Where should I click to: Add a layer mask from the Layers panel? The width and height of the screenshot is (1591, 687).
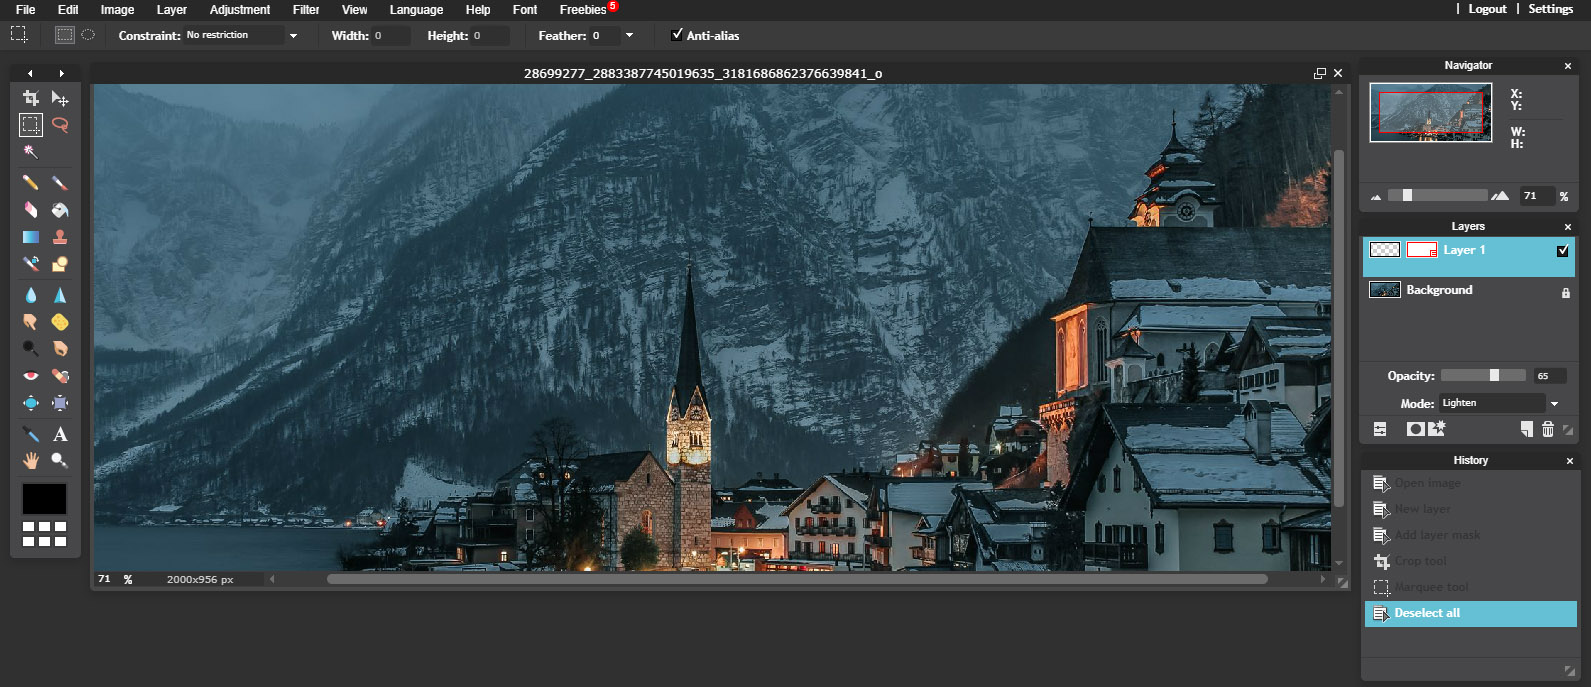pyautogui.click(x=1415, y=429)
